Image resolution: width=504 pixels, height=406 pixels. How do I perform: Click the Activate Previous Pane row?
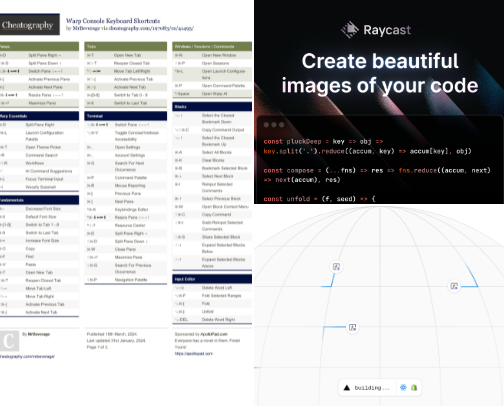(x=39, y=79)
